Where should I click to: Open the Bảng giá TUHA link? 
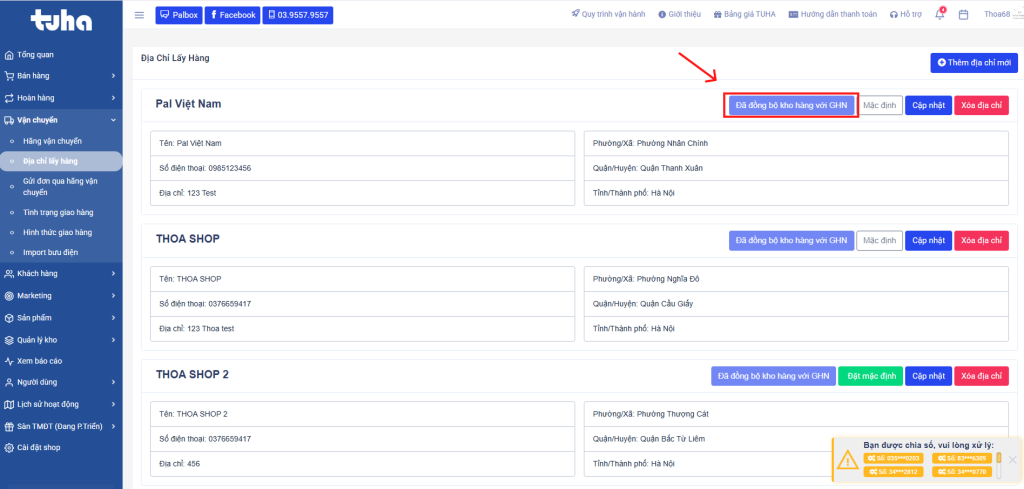click(x=749, y=15)
